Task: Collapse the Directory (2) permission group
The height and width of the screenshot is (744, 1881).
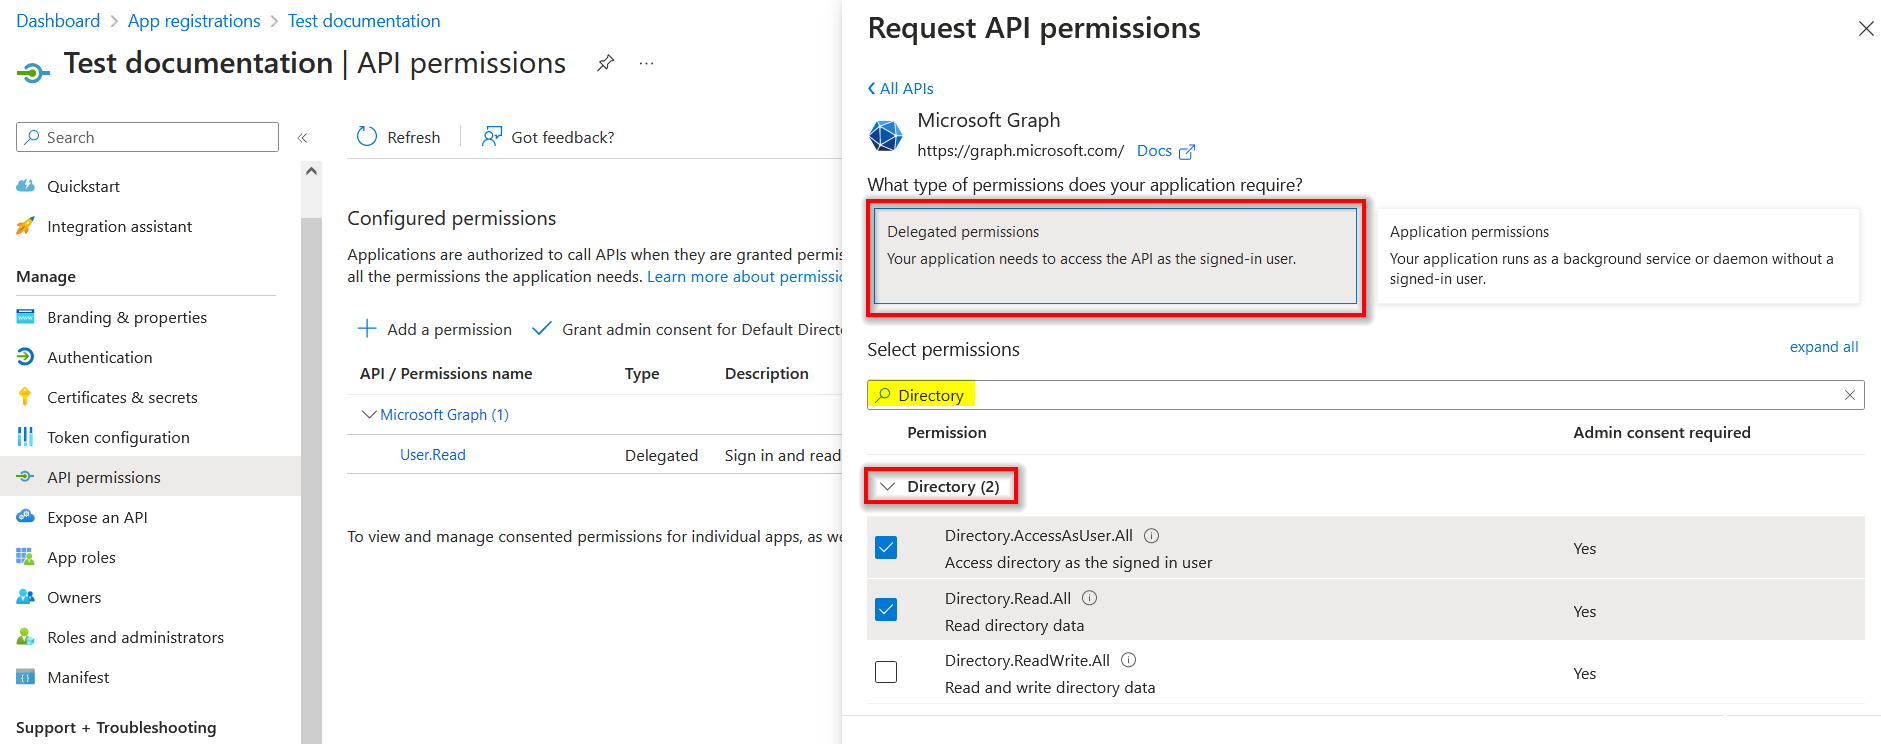Action: [x=887, y=487]
